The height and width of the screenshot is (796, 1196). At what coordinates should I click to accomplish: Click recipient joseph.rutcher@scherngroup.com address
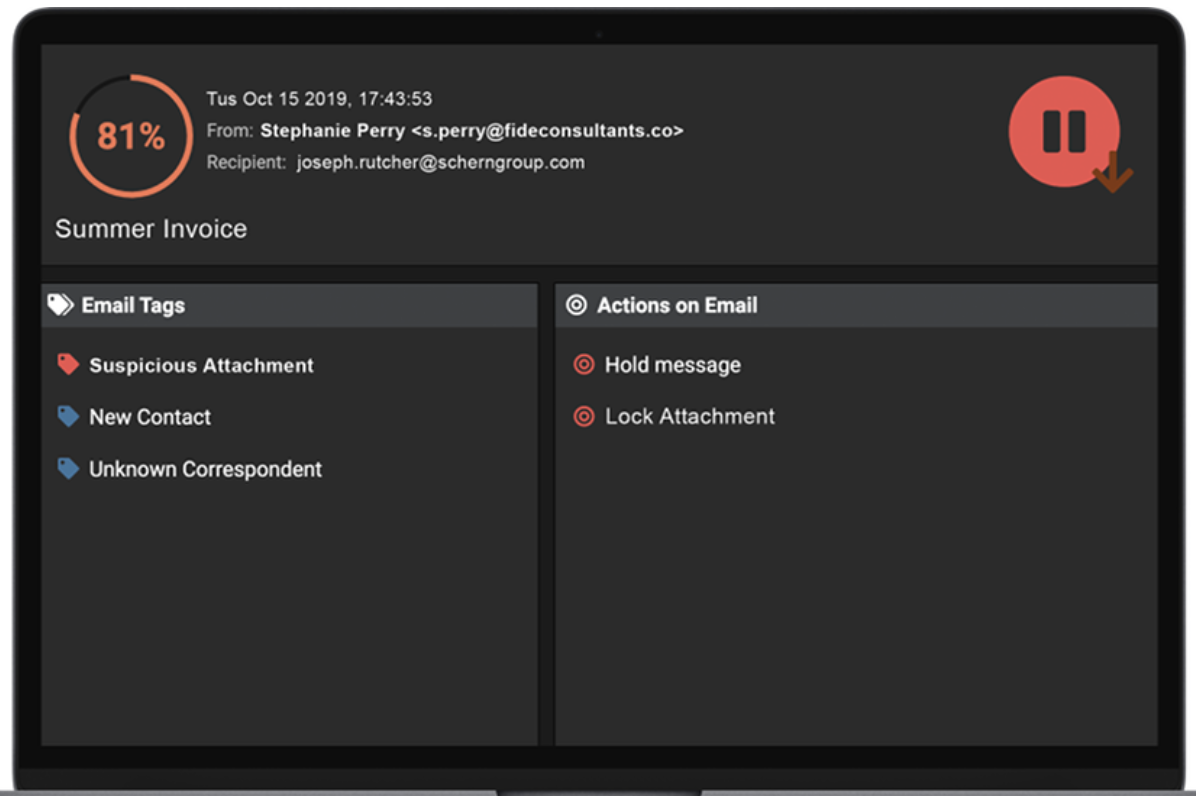pyautogui.click(x=440, y=163)
